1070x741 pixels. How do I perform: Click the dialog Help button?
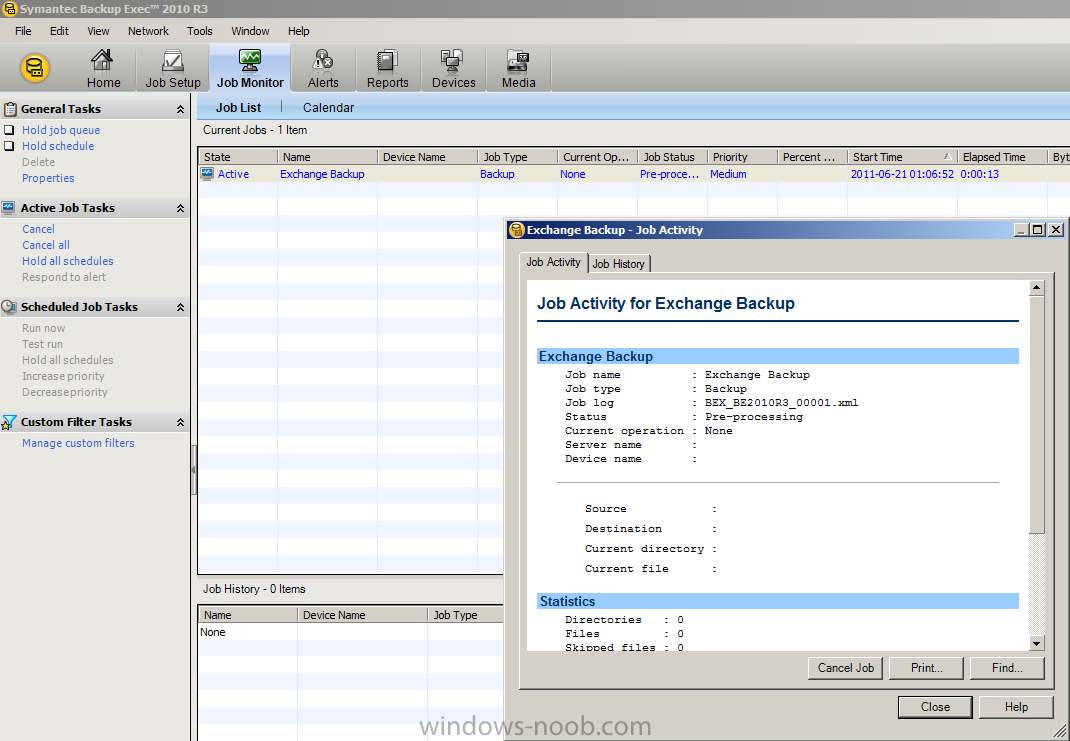click(x=1016, y=707)
